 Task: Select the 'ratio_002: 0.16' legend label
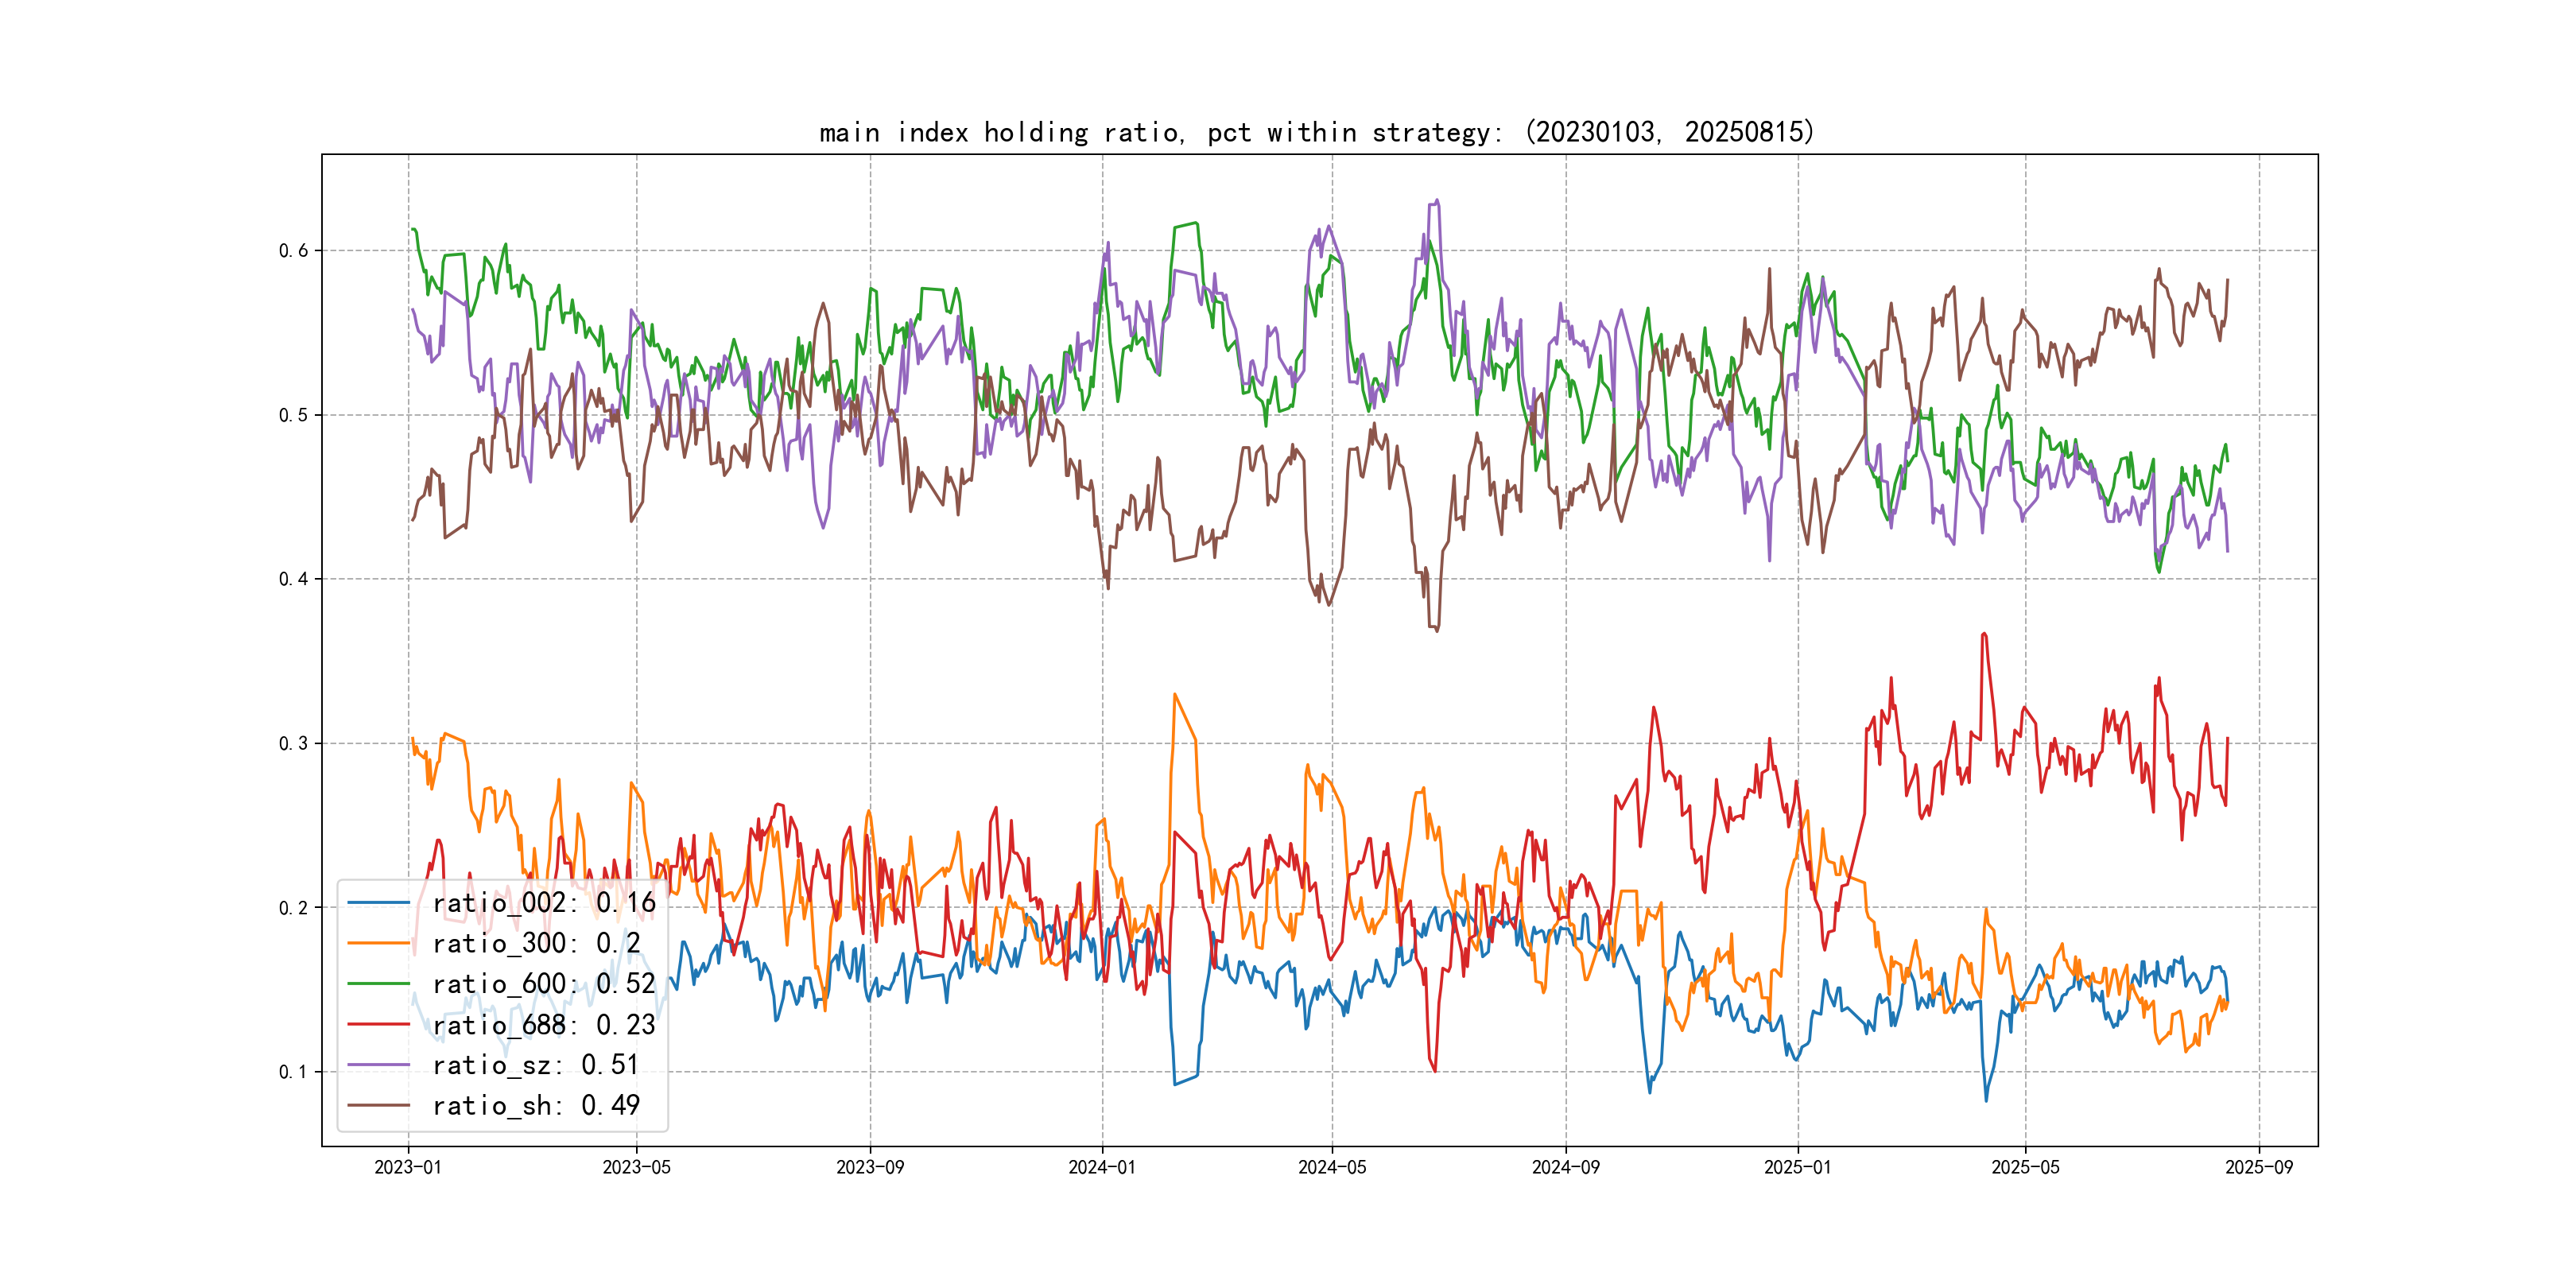[x=544, y=903]
